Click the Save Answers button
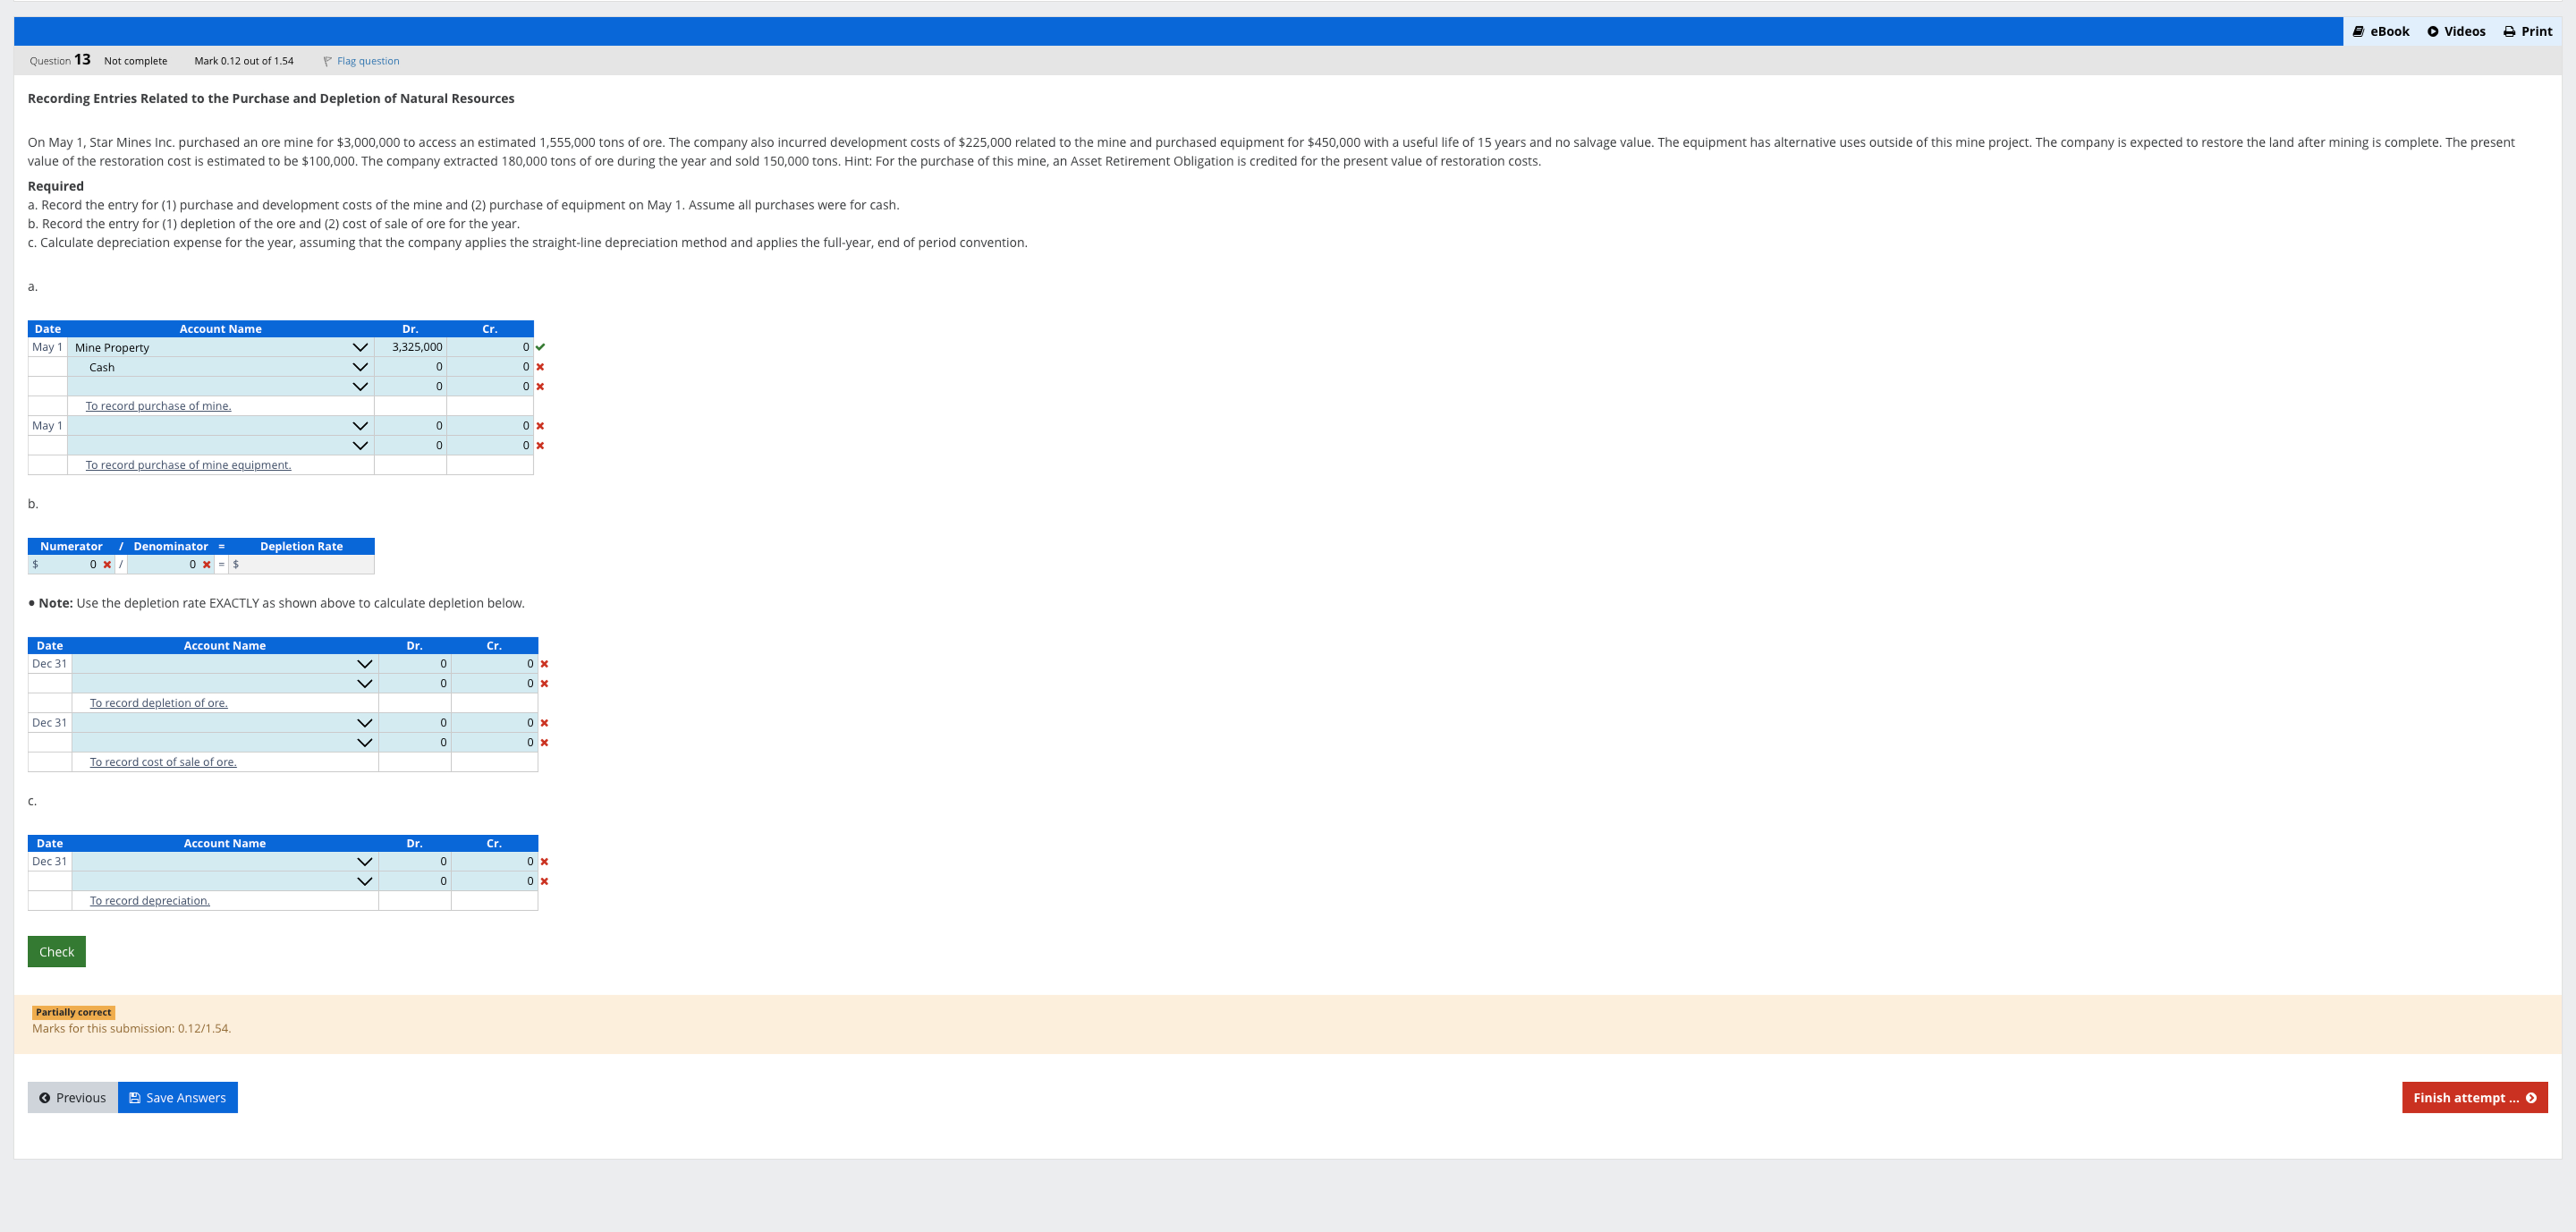The height and width of the screenshot is (1232, 2576). point(177,1097)
